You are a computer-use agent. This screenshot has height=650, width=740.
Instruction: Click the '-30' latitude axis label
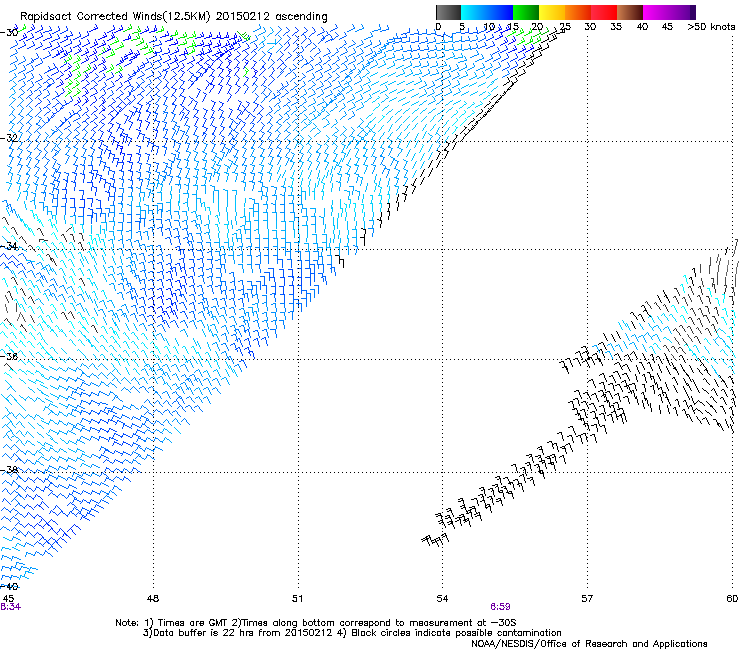pos(9,33)
